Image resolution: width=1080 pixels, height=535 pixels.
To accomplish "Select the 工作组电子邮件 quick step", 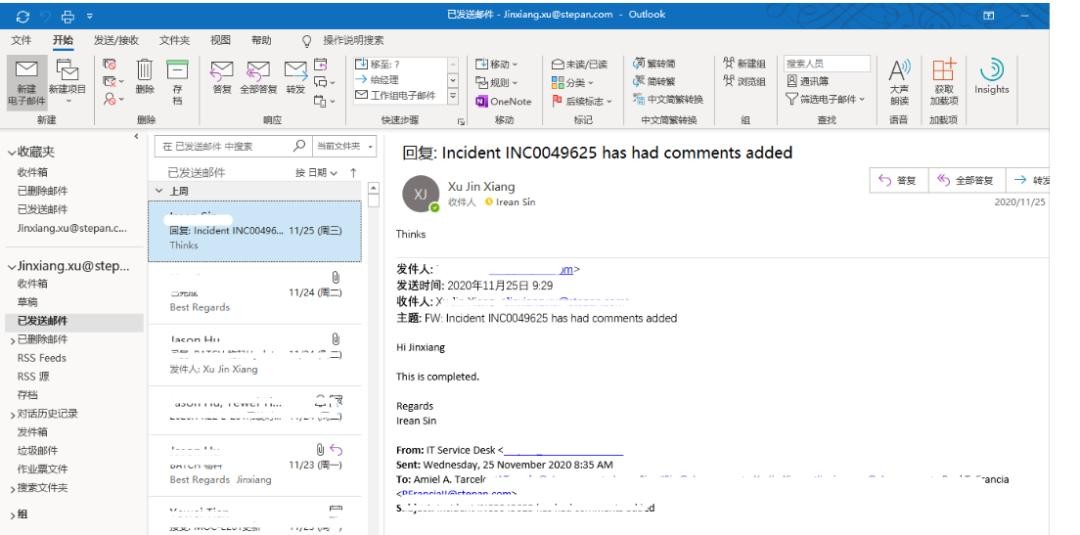I will pos(399,96).
